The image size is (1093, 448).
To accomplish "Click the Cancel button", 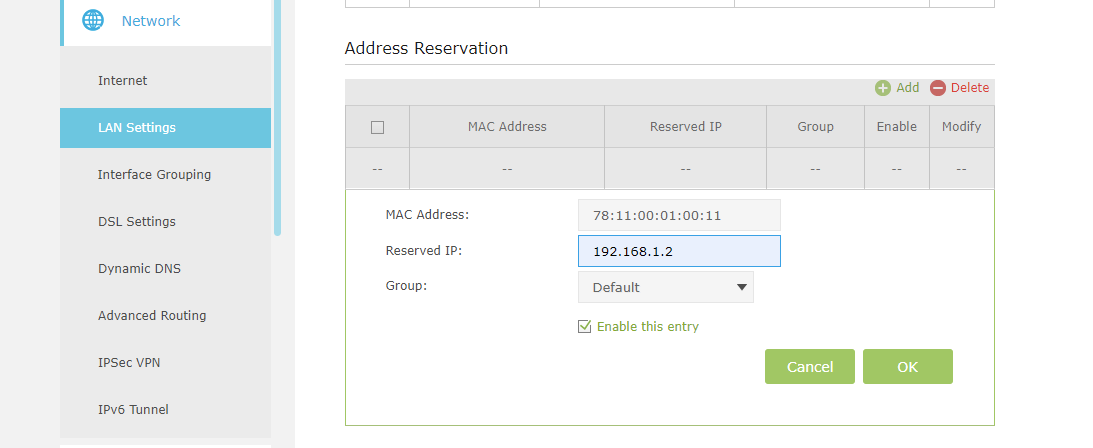I will [x=810, y=366].
